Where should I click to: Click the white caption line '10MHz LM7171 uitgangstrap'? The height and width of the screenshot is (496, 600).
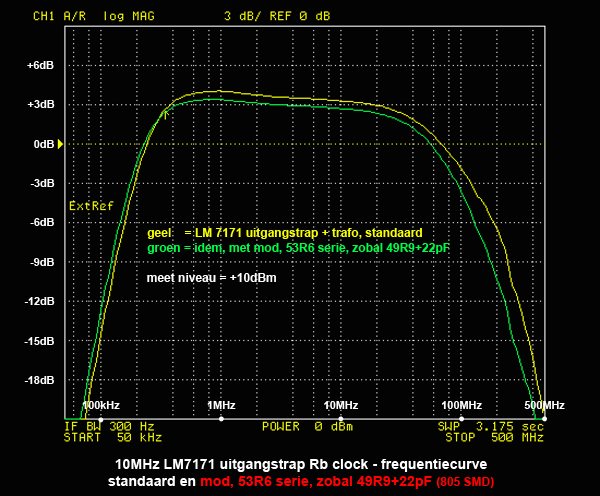301,464
